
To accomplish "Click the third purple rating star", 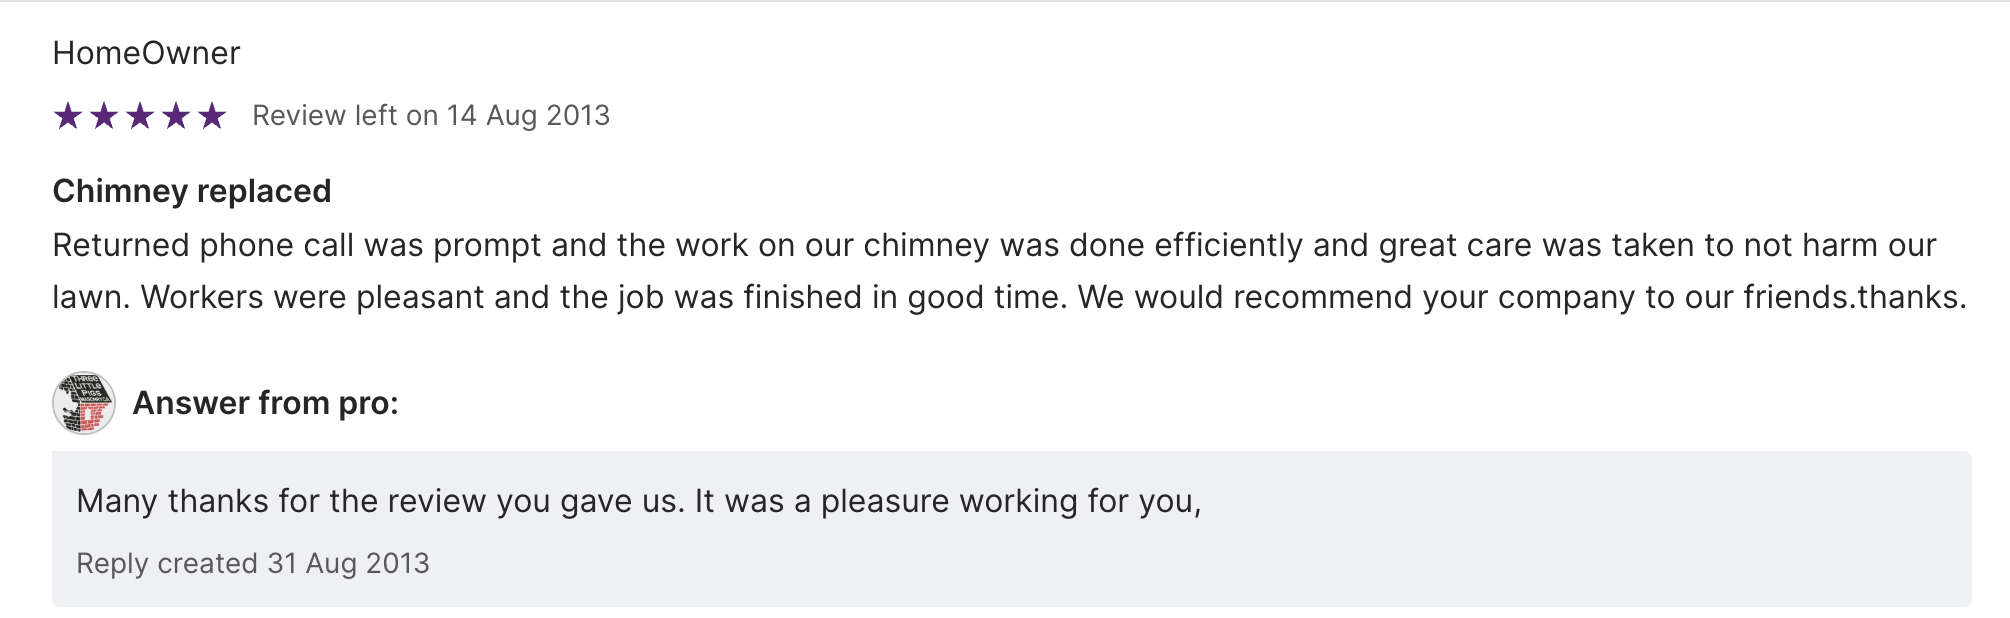I will pos(140,116).
